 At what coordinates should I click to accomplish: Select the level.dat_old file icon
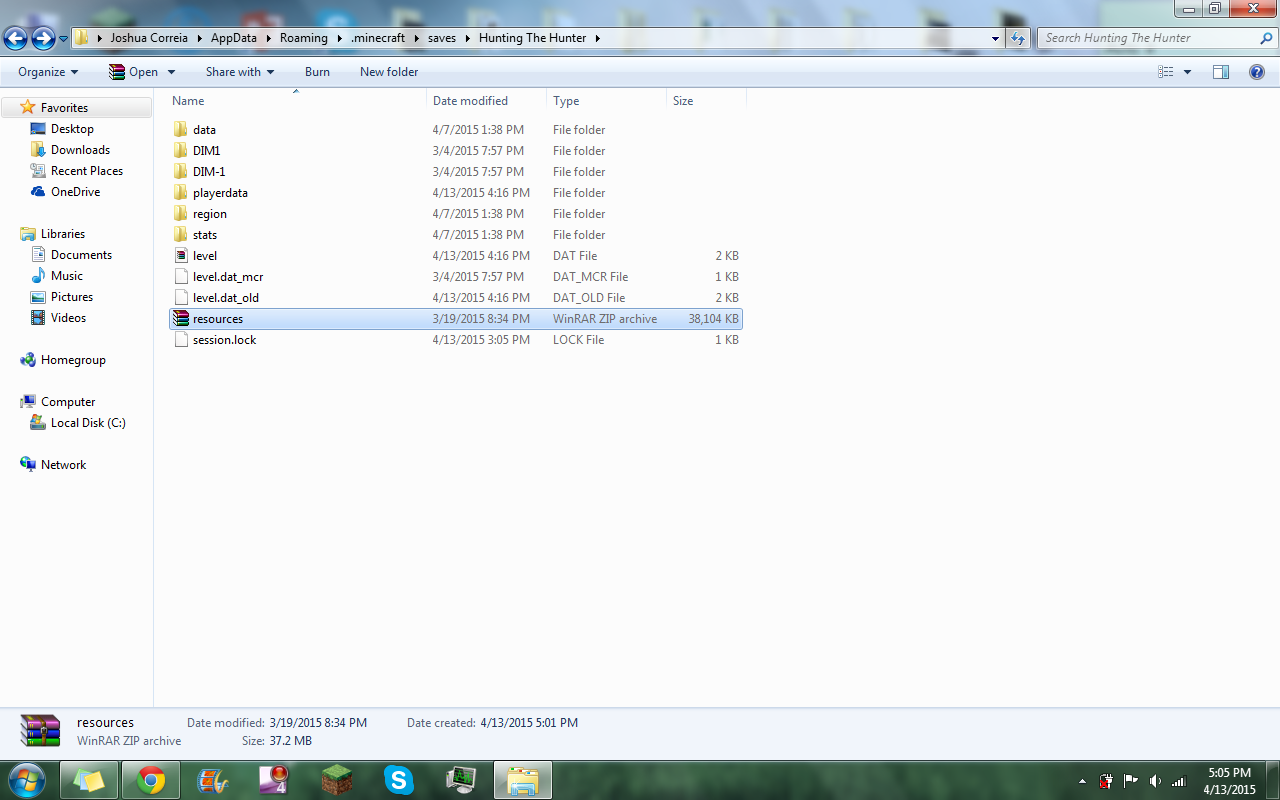pos(180,298)
